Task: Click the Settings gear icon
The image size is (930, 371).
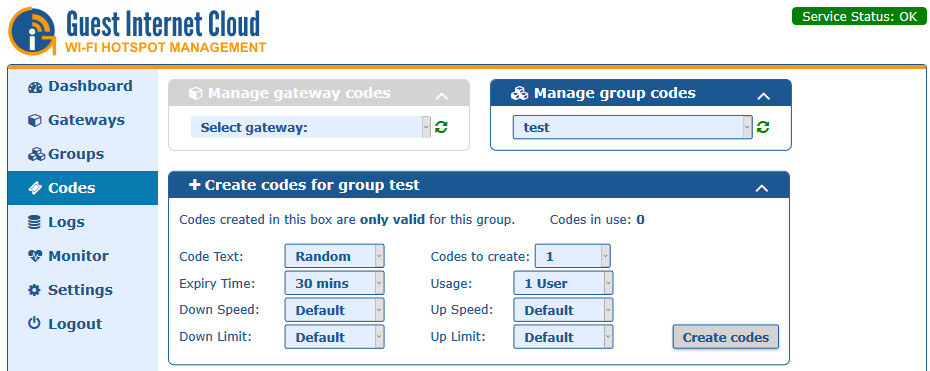Action: pos(34,290)
